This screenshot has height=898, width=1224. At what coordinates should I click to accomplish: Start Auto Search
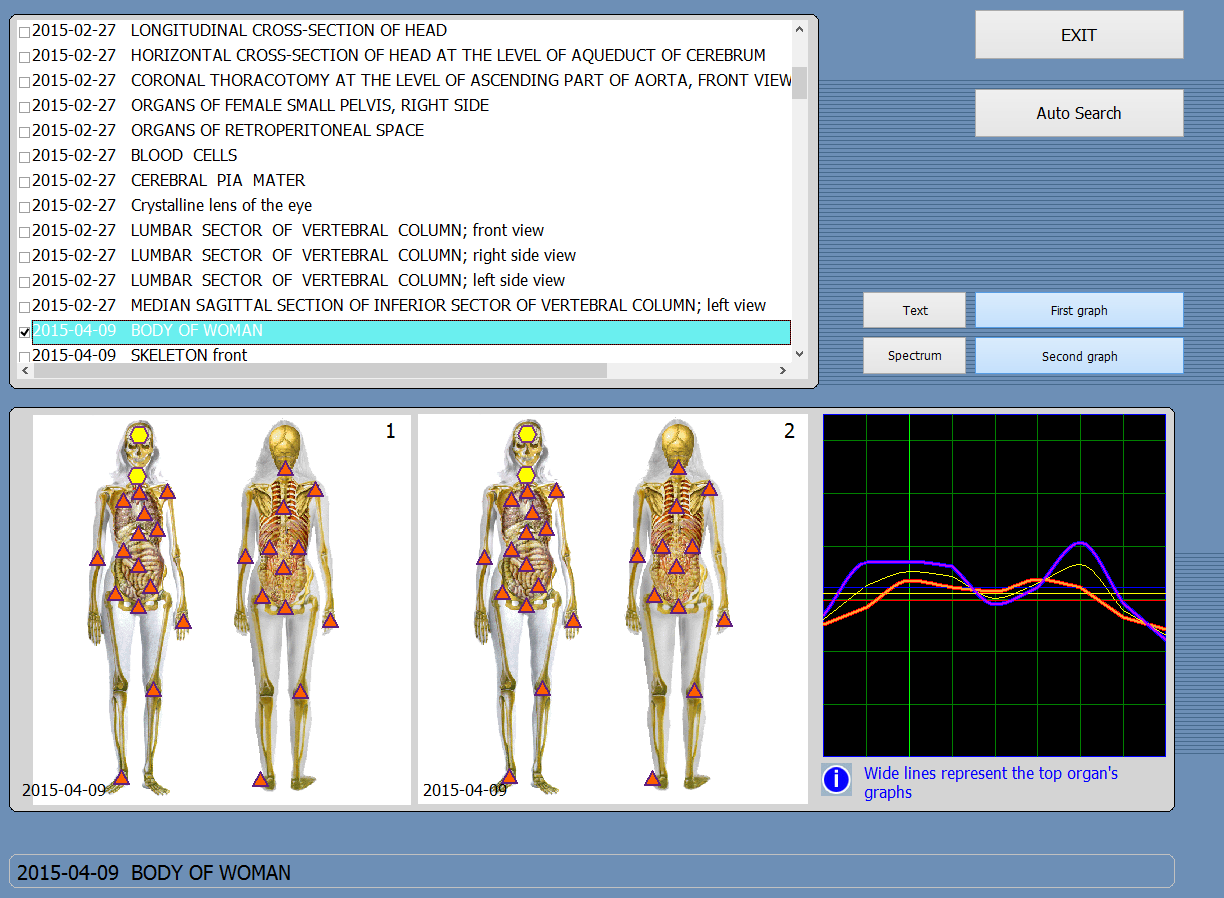pyautogui.click(x=1079, y=113)
